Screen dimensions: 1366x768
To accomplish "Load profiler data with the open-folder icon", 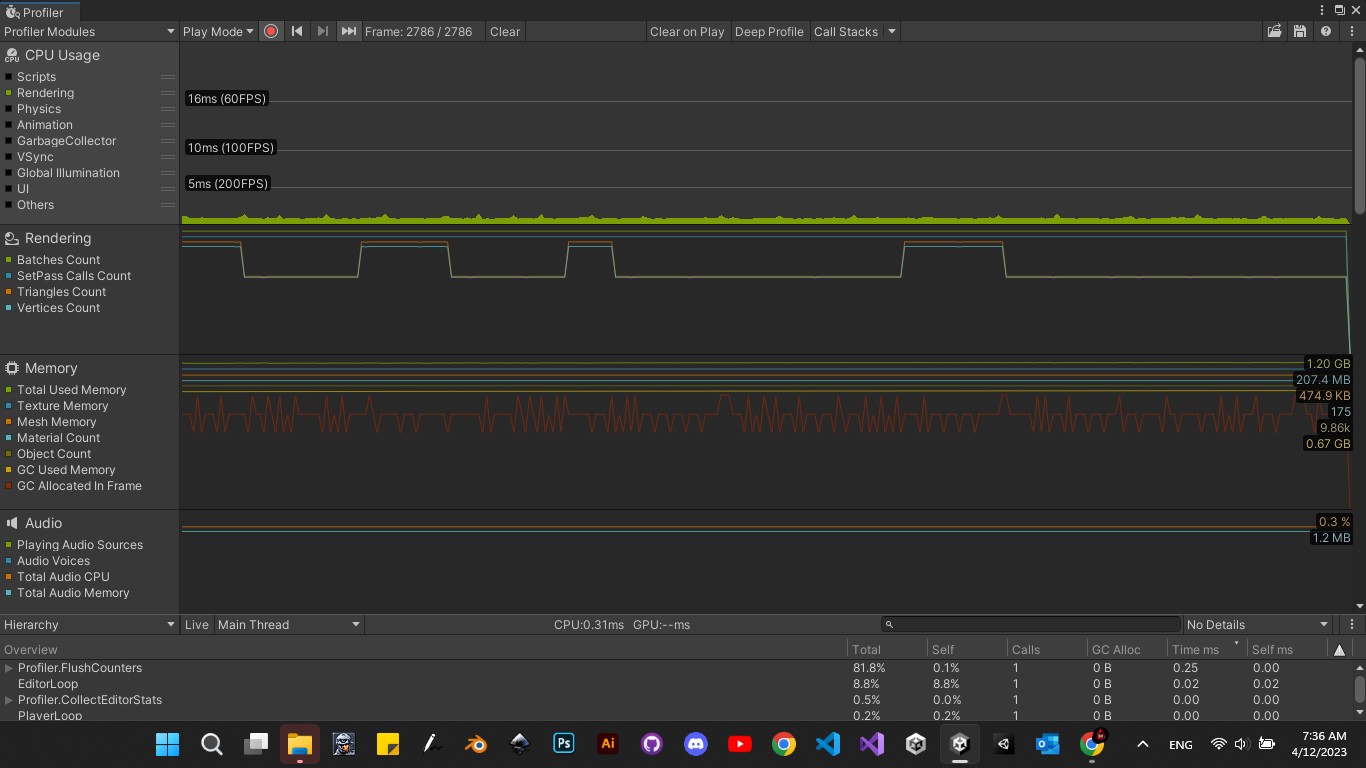I will coord(1274,31).
